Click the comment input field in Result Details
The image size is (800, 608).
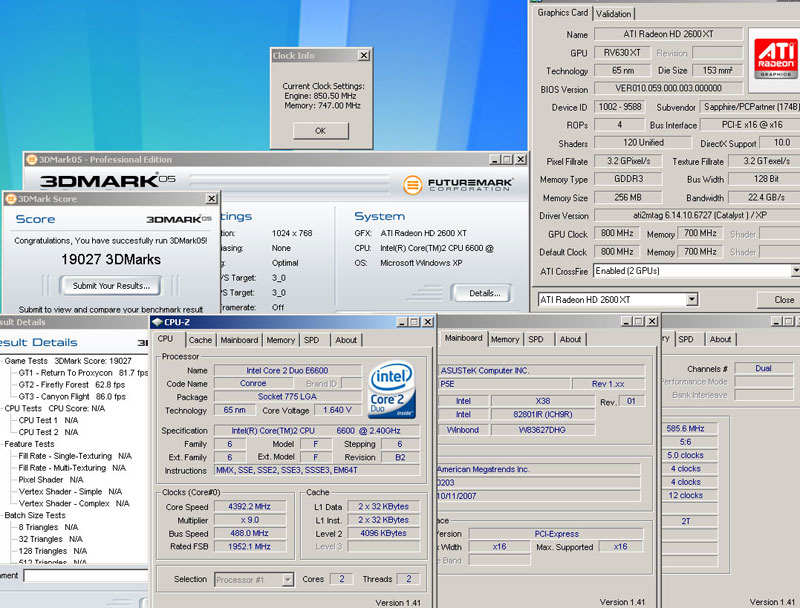(86, 575)
